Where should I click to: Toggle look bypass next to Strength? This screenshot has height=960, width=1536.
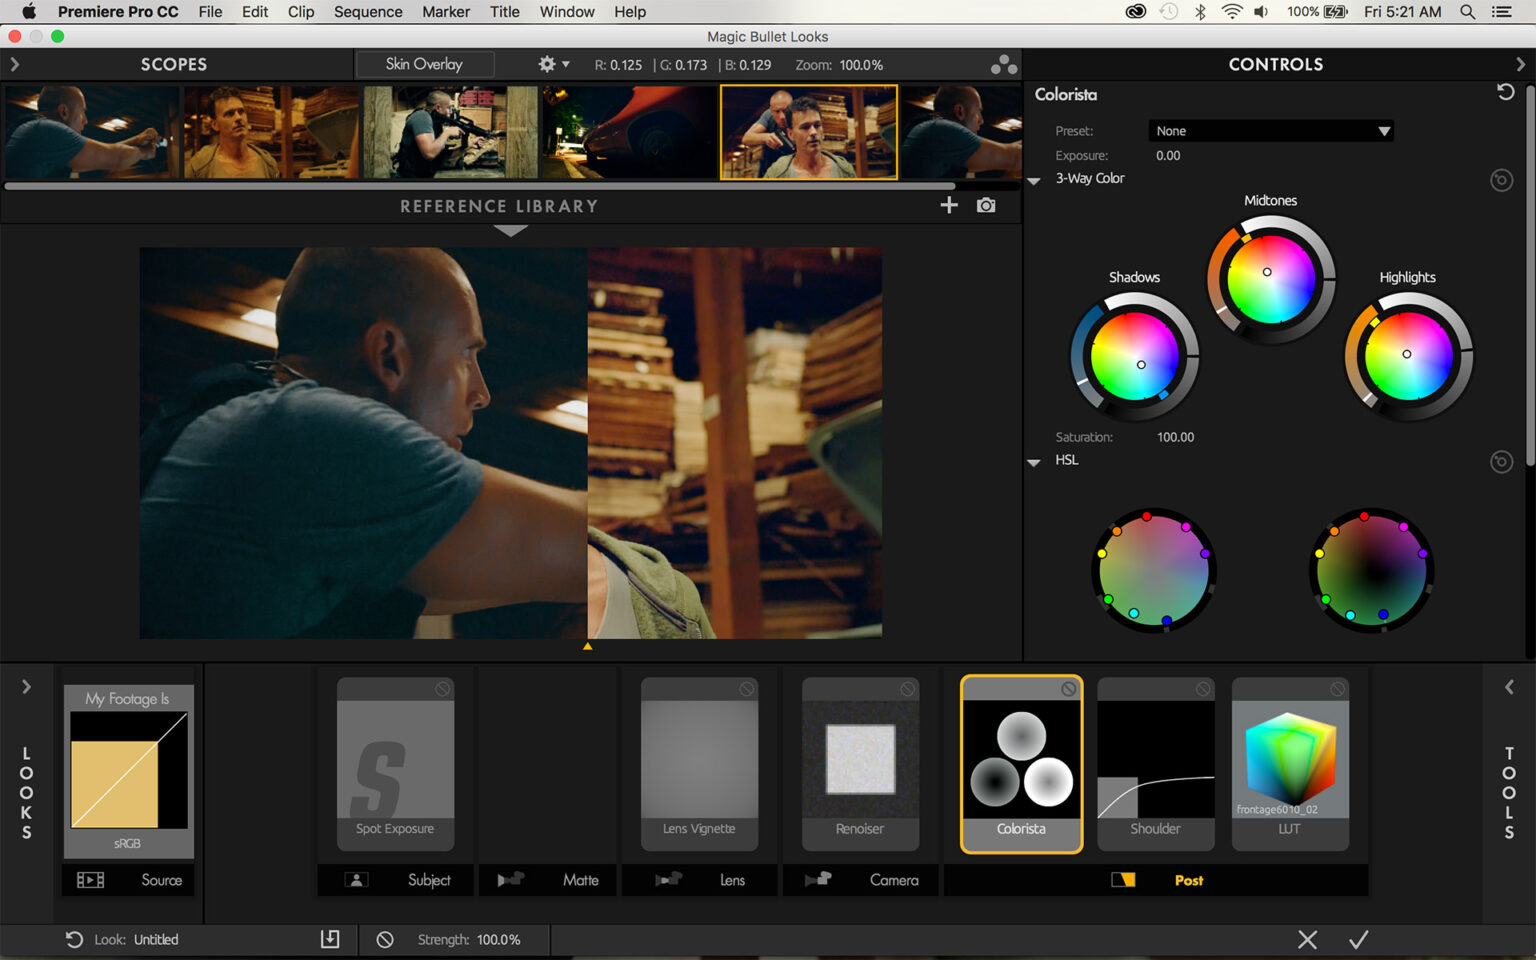(385, 939)
